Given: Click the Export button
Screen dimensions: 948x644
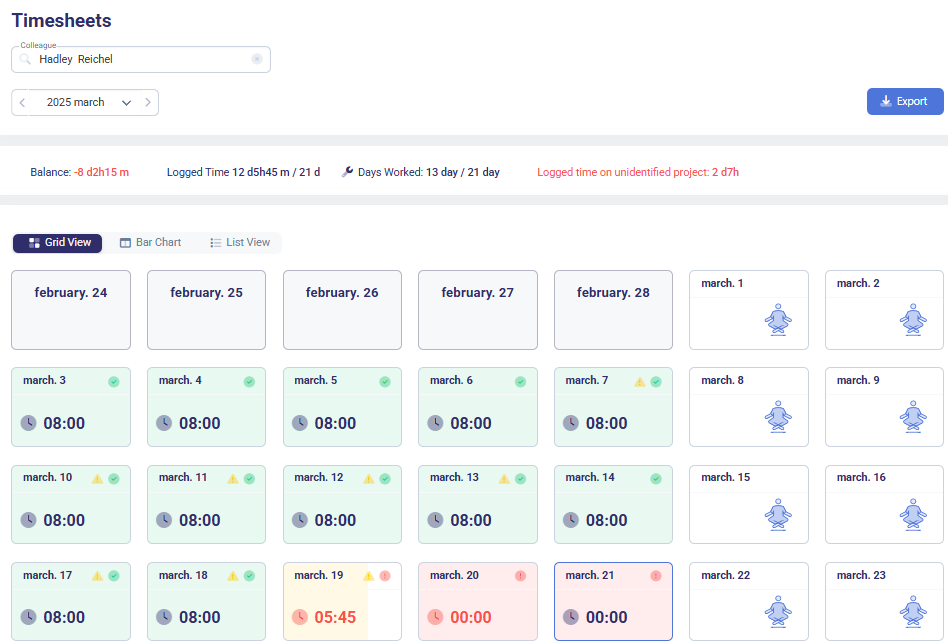Looking at the screenshot, I should point(904,101).
